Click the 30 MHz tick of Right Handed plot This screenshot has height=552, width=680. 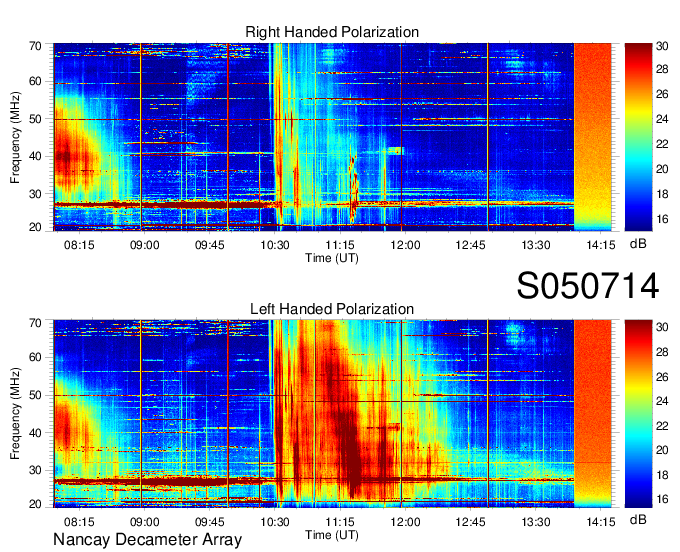(35, 194)
